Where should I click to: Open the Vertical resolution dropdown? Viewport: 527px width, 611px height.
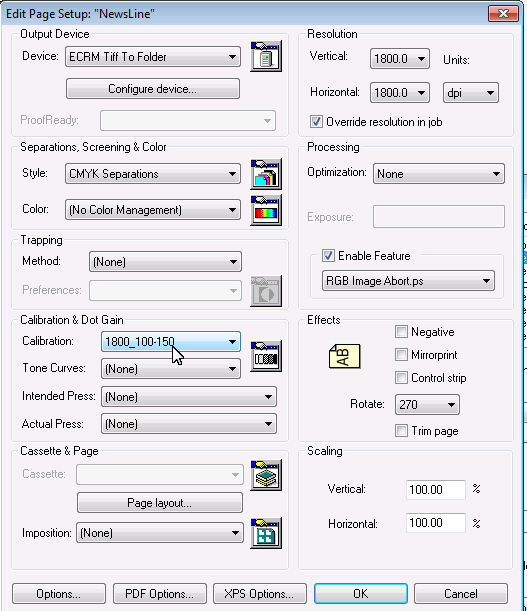click(x=400, y=59)
